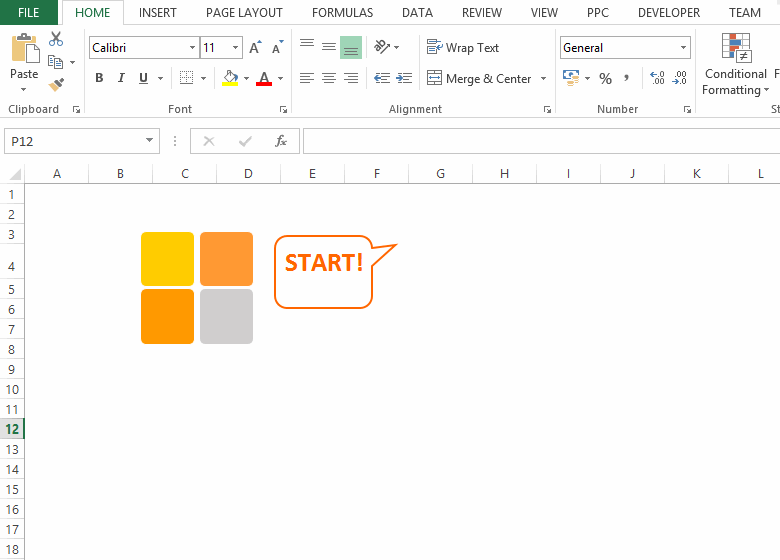
Task: Toggle underline formatting
Action: pos(143,78)
